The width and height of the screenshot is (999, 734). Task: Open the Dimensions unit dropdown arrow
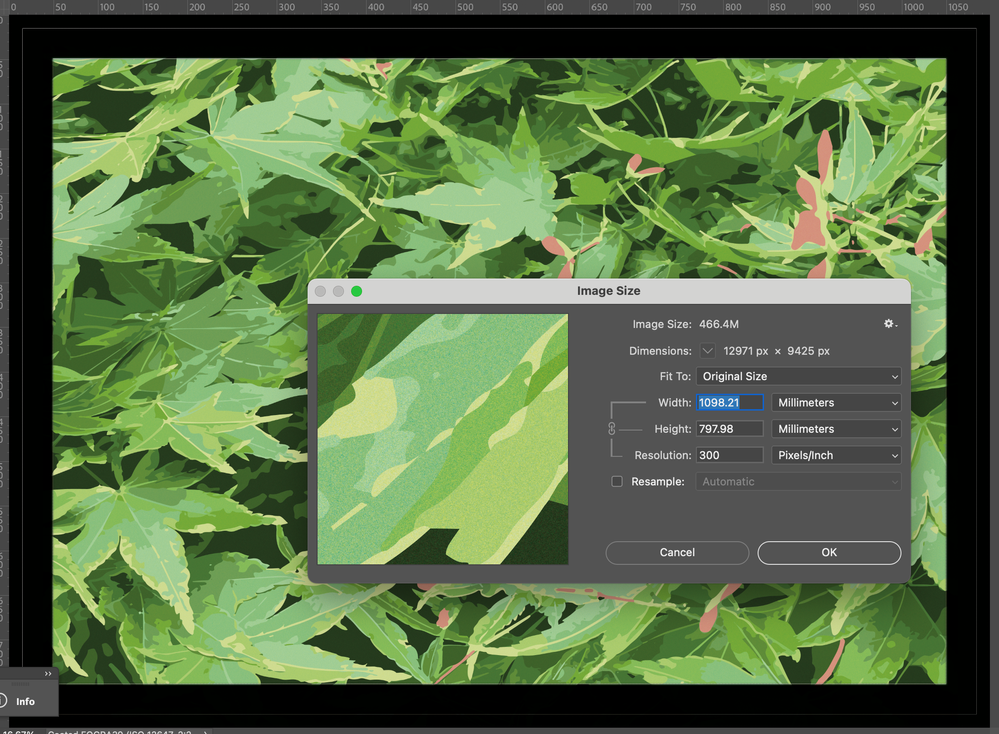point(707,351)
